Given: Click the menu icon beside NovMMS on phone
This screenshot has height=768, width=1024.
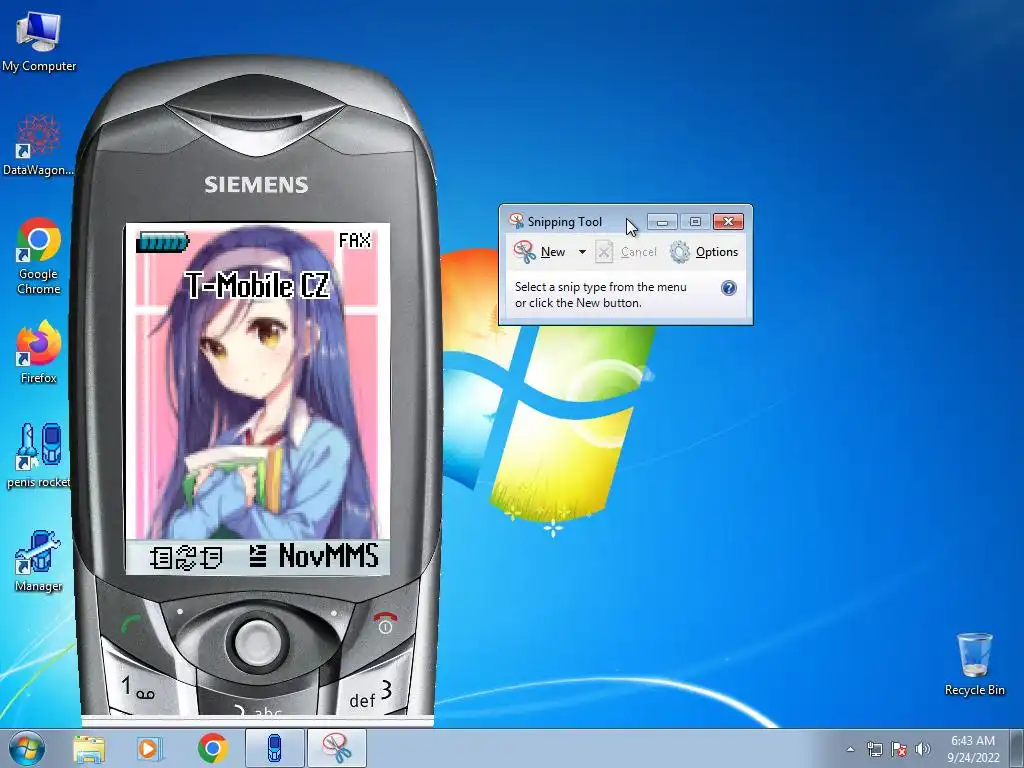Looking at the screenshot, I should pos(258,556).
